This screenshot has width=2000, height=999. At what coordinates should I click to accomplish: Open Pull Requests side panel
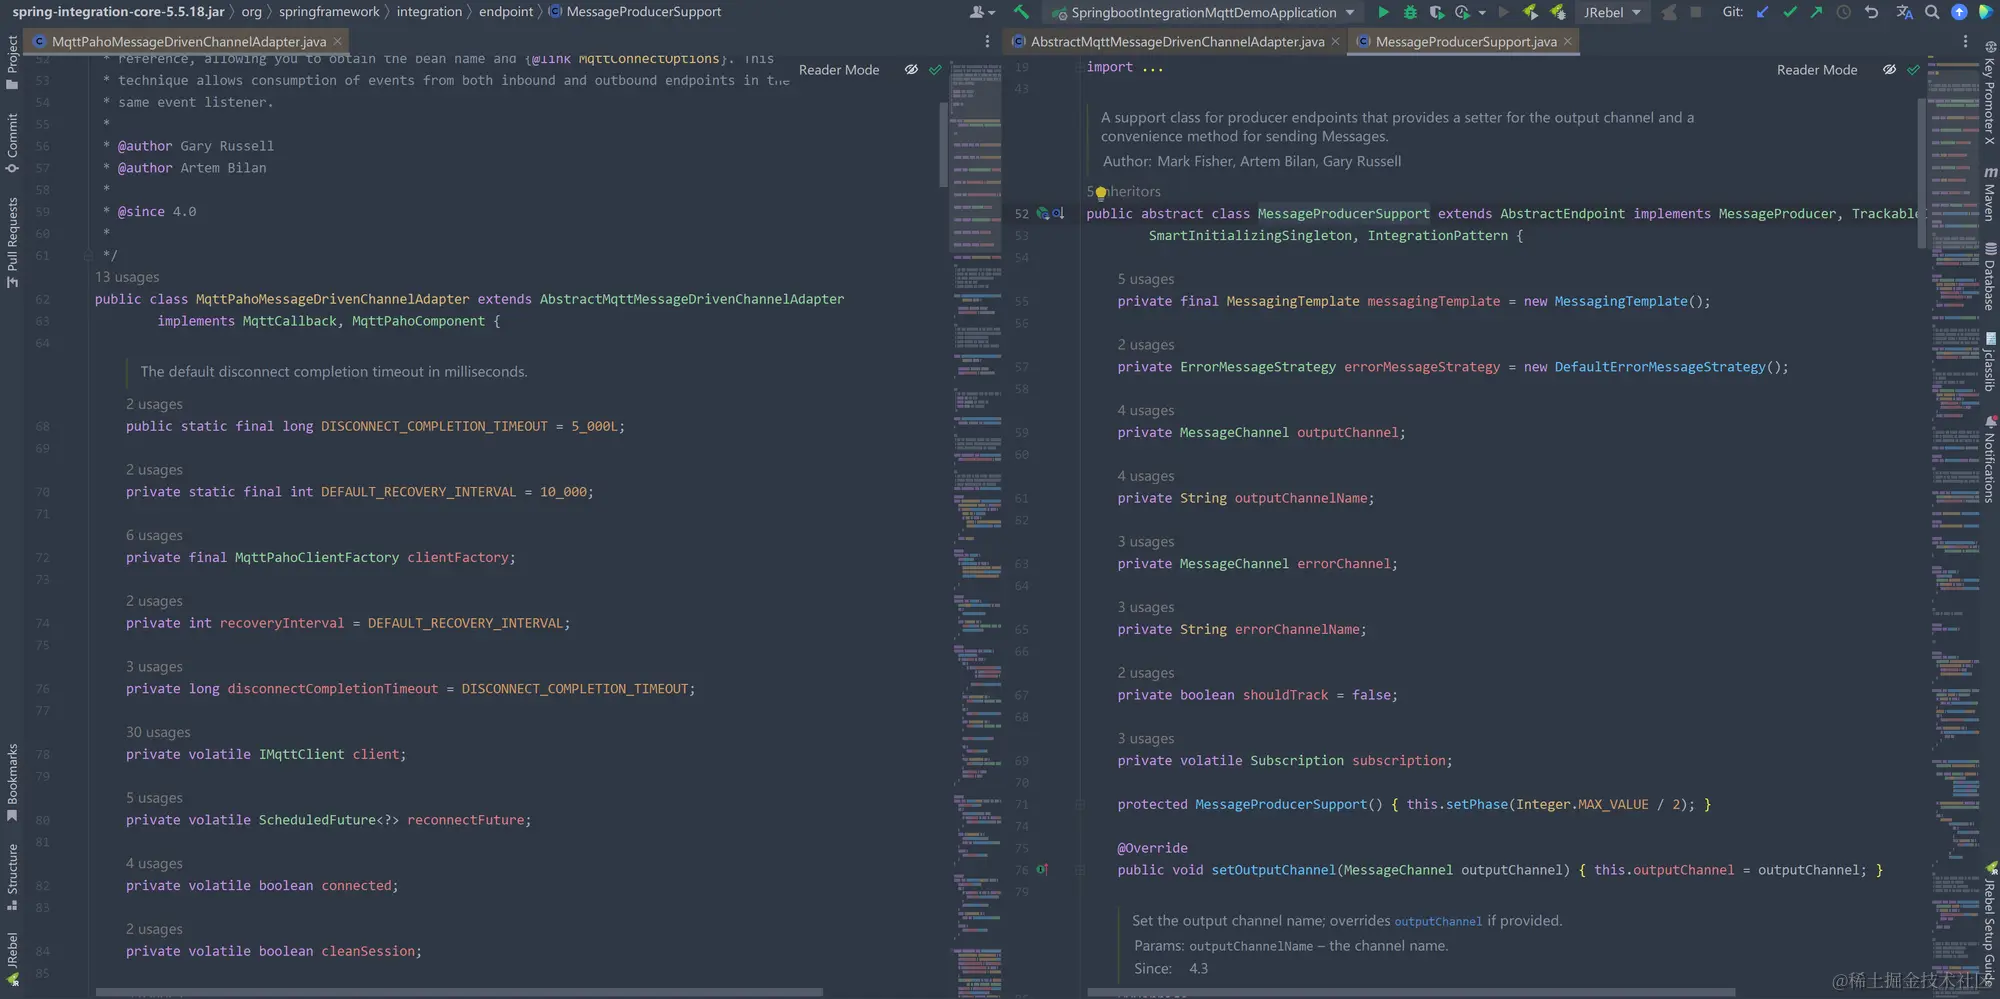[x=12, y=242]
